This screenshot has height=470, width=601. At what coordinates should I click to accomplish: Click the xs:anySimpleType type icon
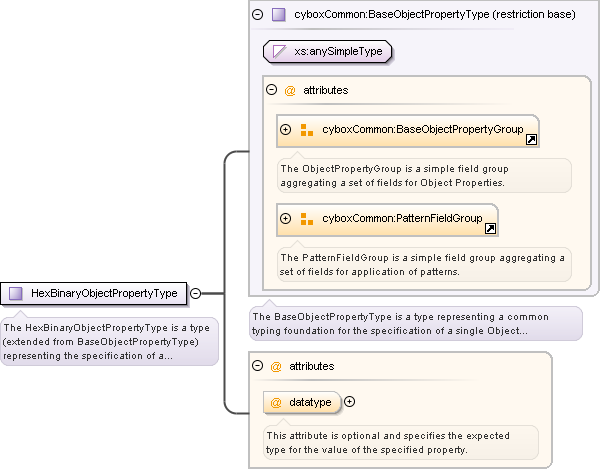click(280, 51)
